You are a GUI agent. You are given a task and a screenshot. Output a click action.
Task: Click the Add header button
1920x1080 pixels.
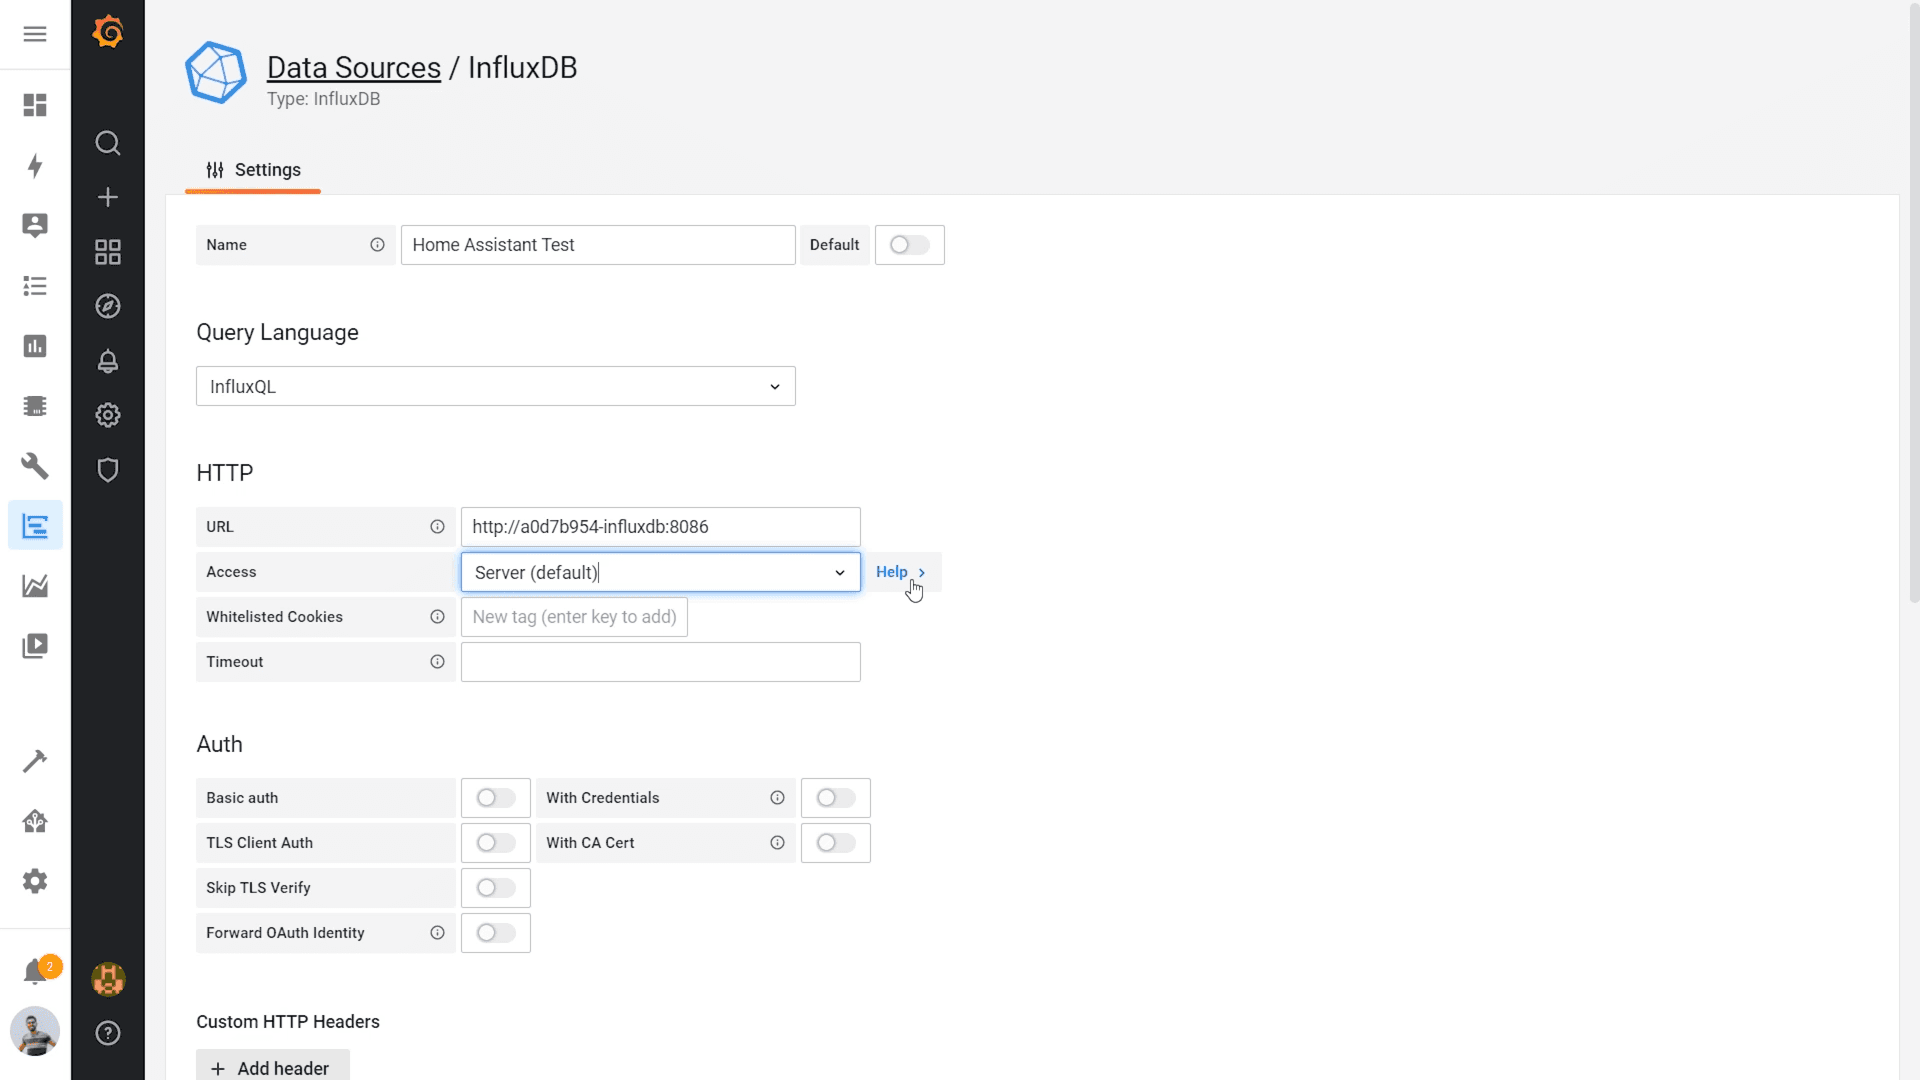[272, 1068]
